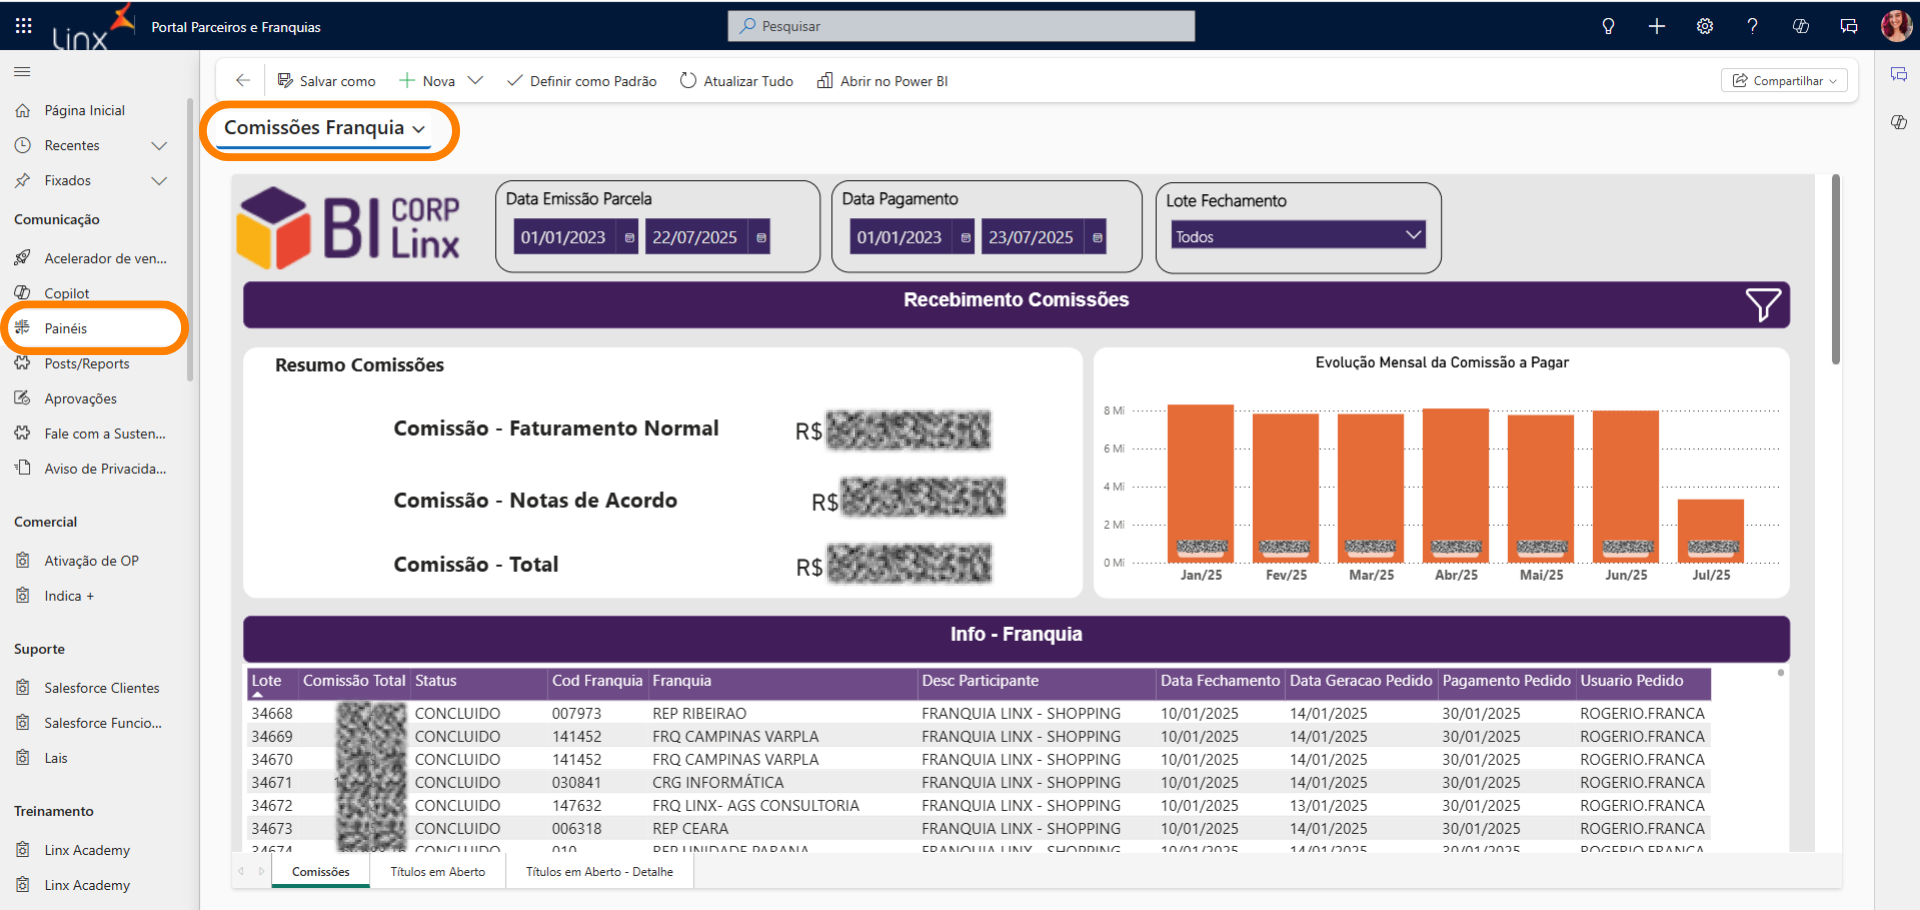Expand dropdown arrow next to Nova
Screen dimensions: 1920x910
pos(475,80)
